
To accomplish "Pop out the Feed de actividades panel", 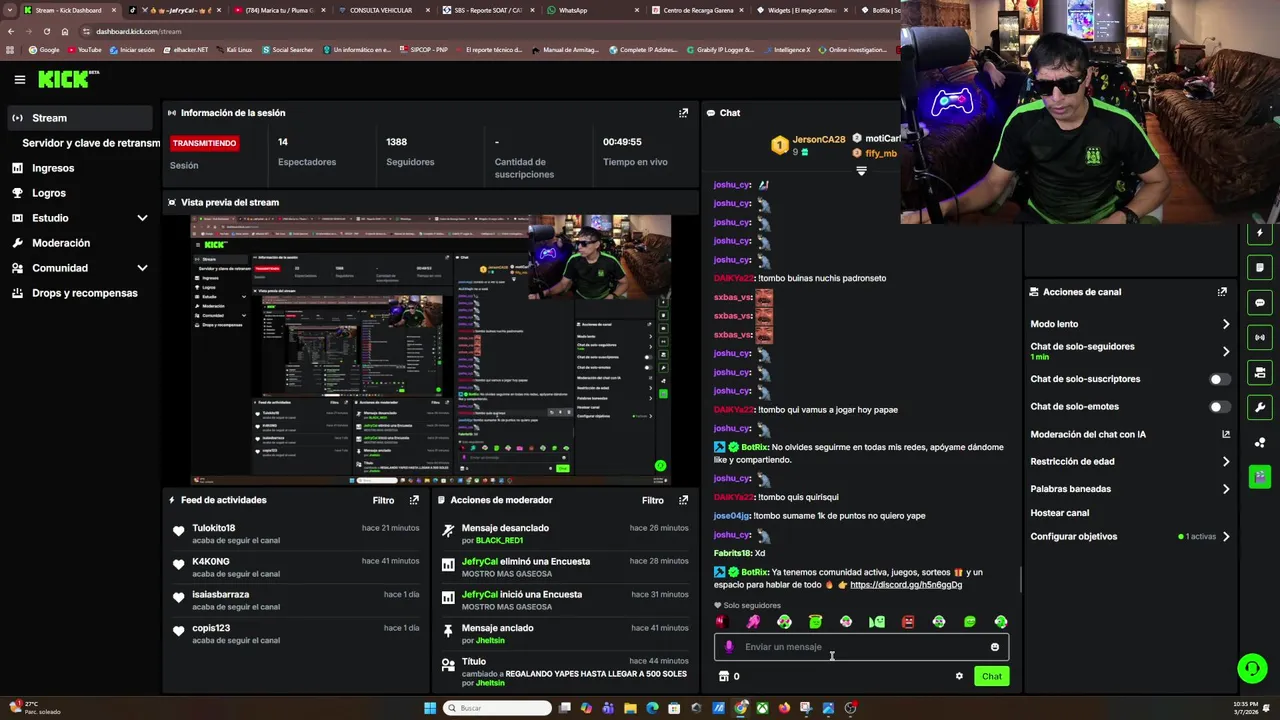I will click(414, 500).
